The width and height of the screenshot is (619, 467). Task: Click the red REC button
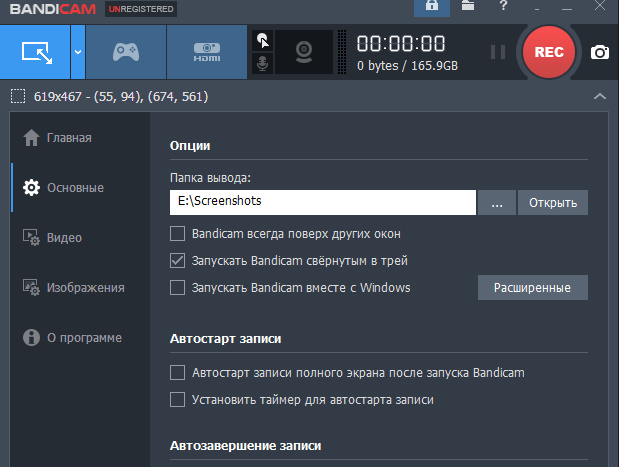[549, 52]
